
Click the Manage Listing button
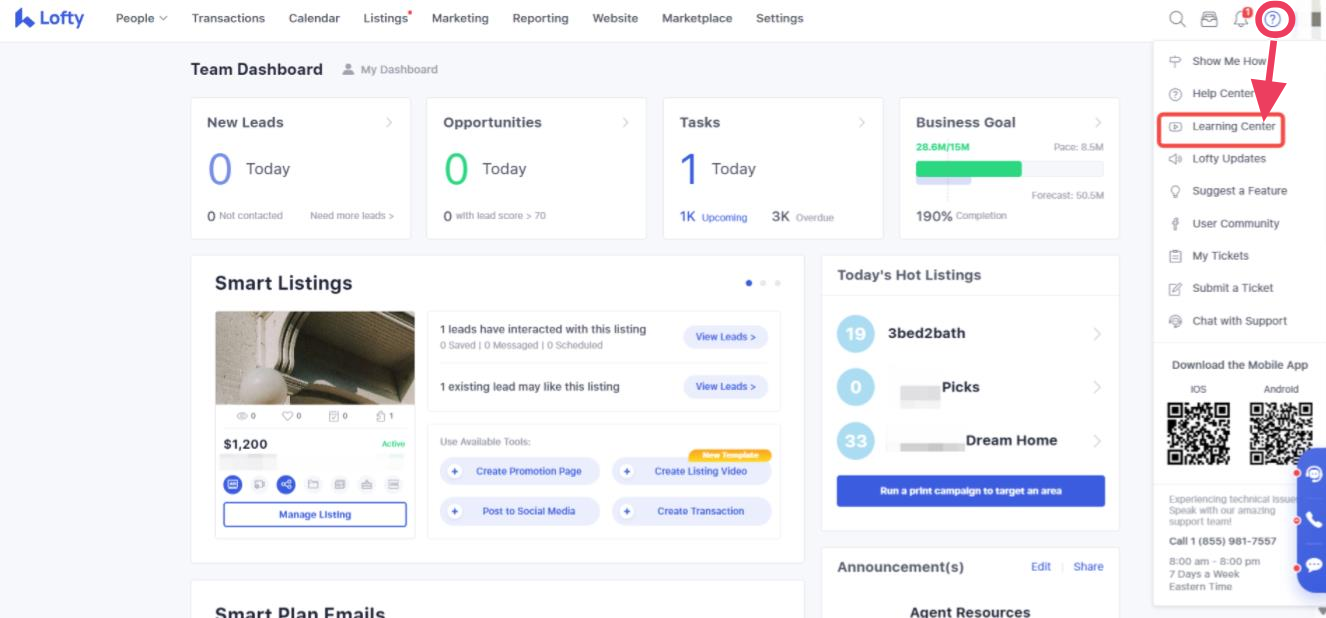click(314, 514)
